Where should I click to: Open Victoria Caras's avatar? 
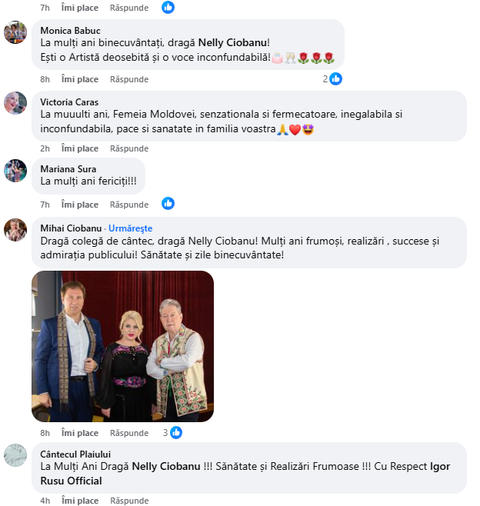15,103
